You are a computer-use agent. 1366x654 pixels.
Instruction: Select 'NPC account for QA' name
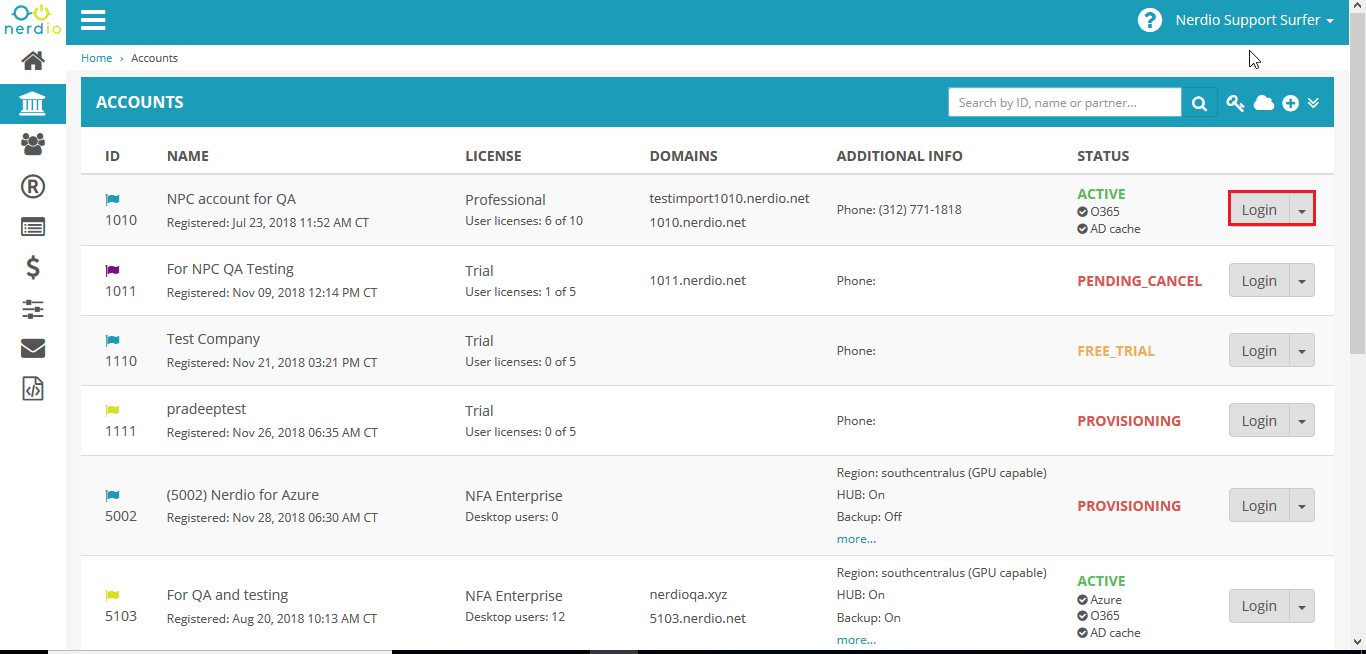click(231, 199)
